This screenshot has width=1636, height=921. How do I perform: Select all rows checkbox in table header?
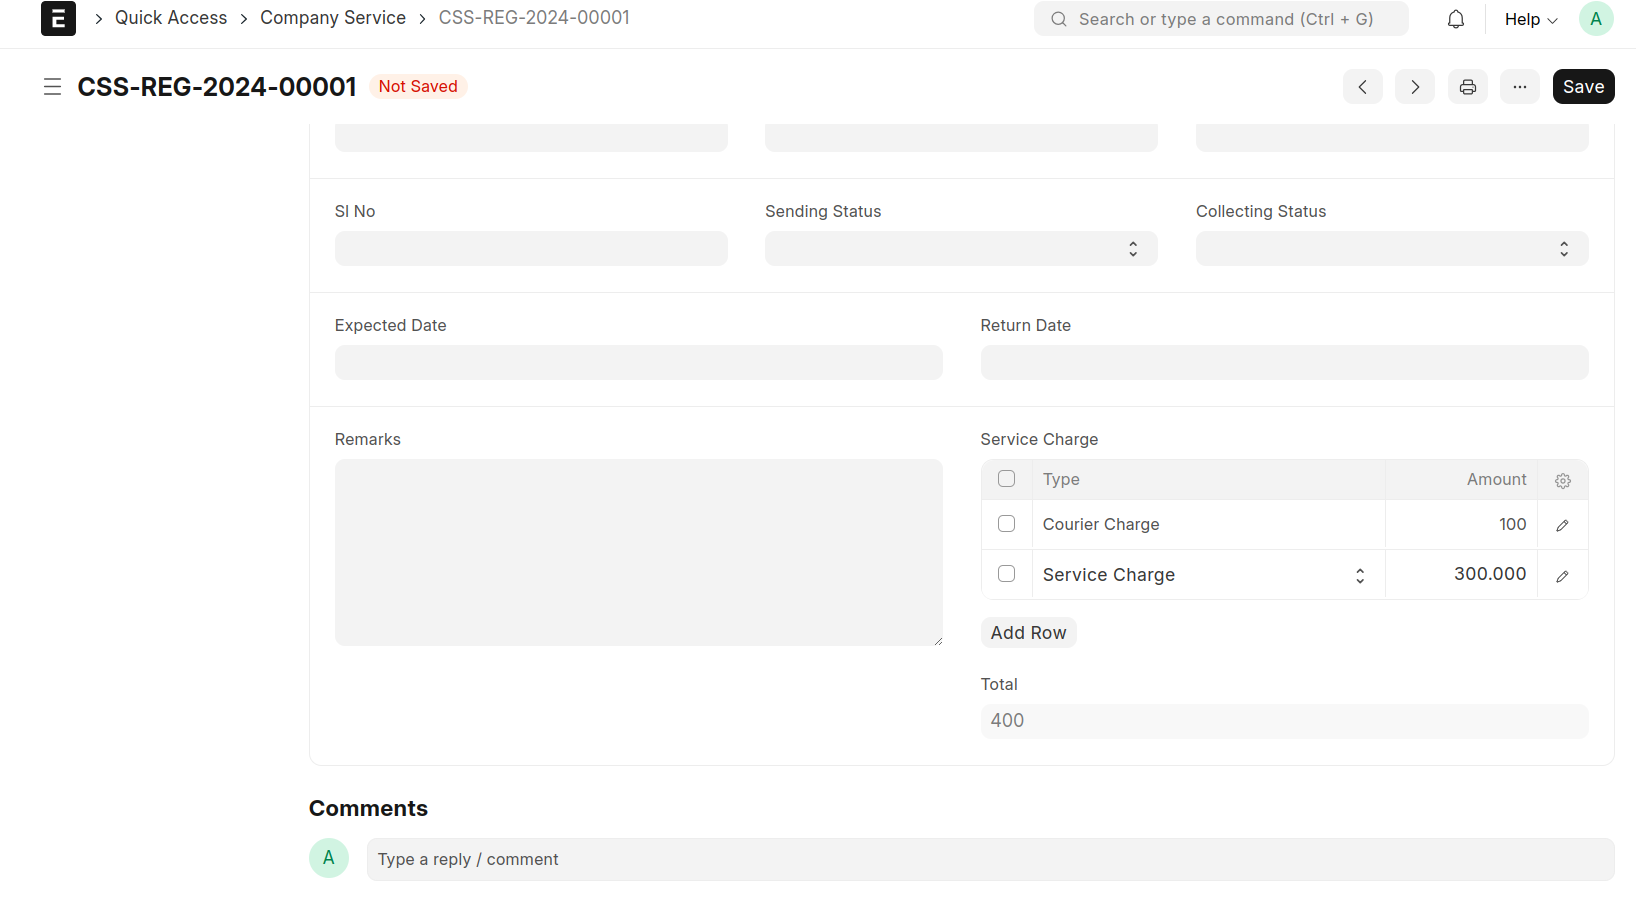click(x=1006, y=479)
